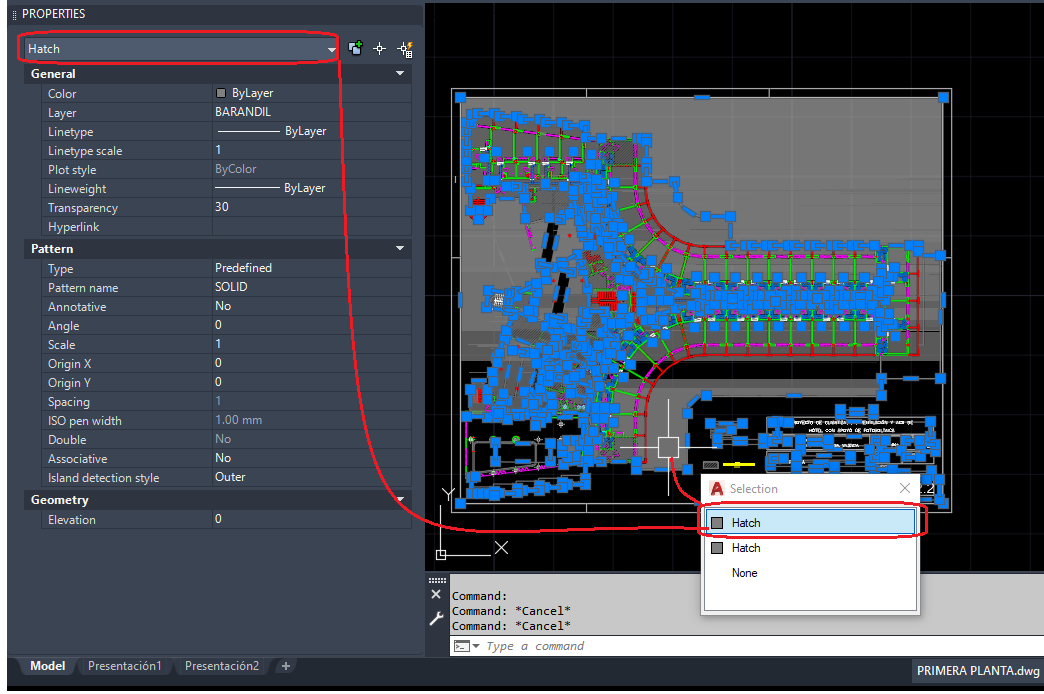This screenshot has width=1044, height=694.
Task: Click the Hyperlink property field
Action: pos(312,226)
